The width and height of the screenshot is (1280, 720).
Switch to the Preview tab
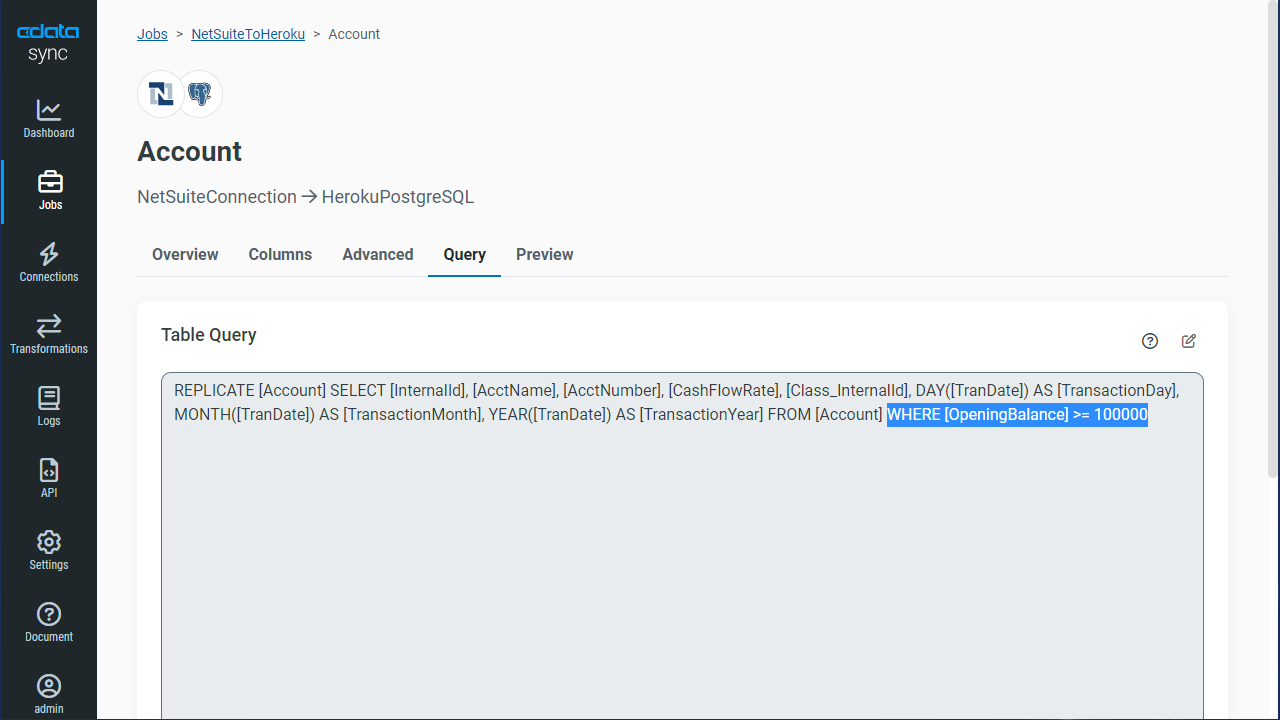pos(545,254)
